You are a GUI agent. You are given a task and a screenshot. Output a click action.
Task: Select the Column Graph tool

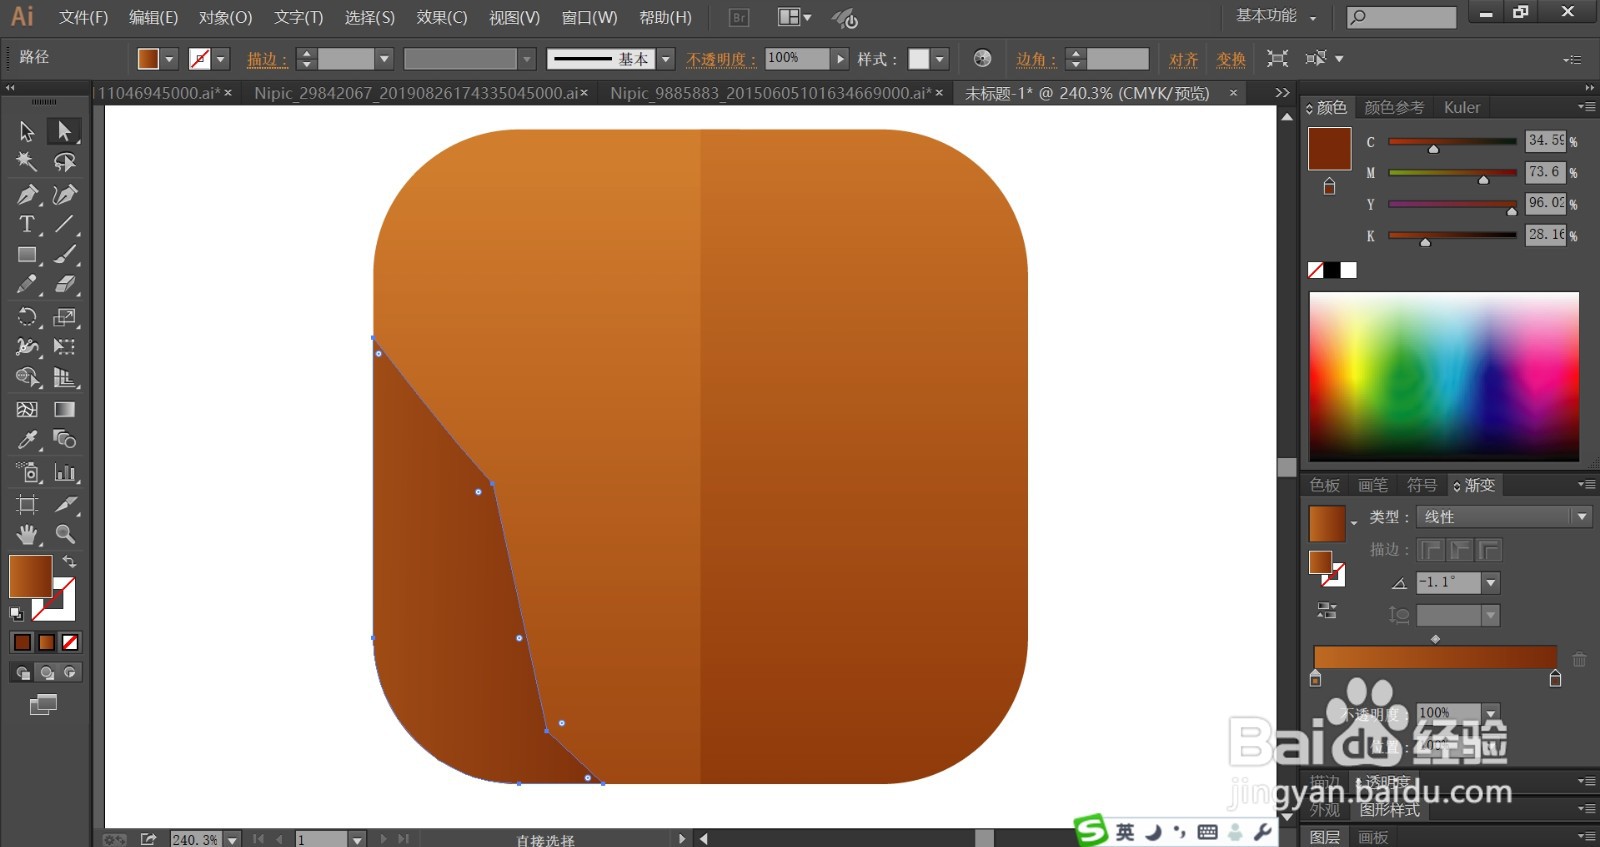[x=64, y=472]
